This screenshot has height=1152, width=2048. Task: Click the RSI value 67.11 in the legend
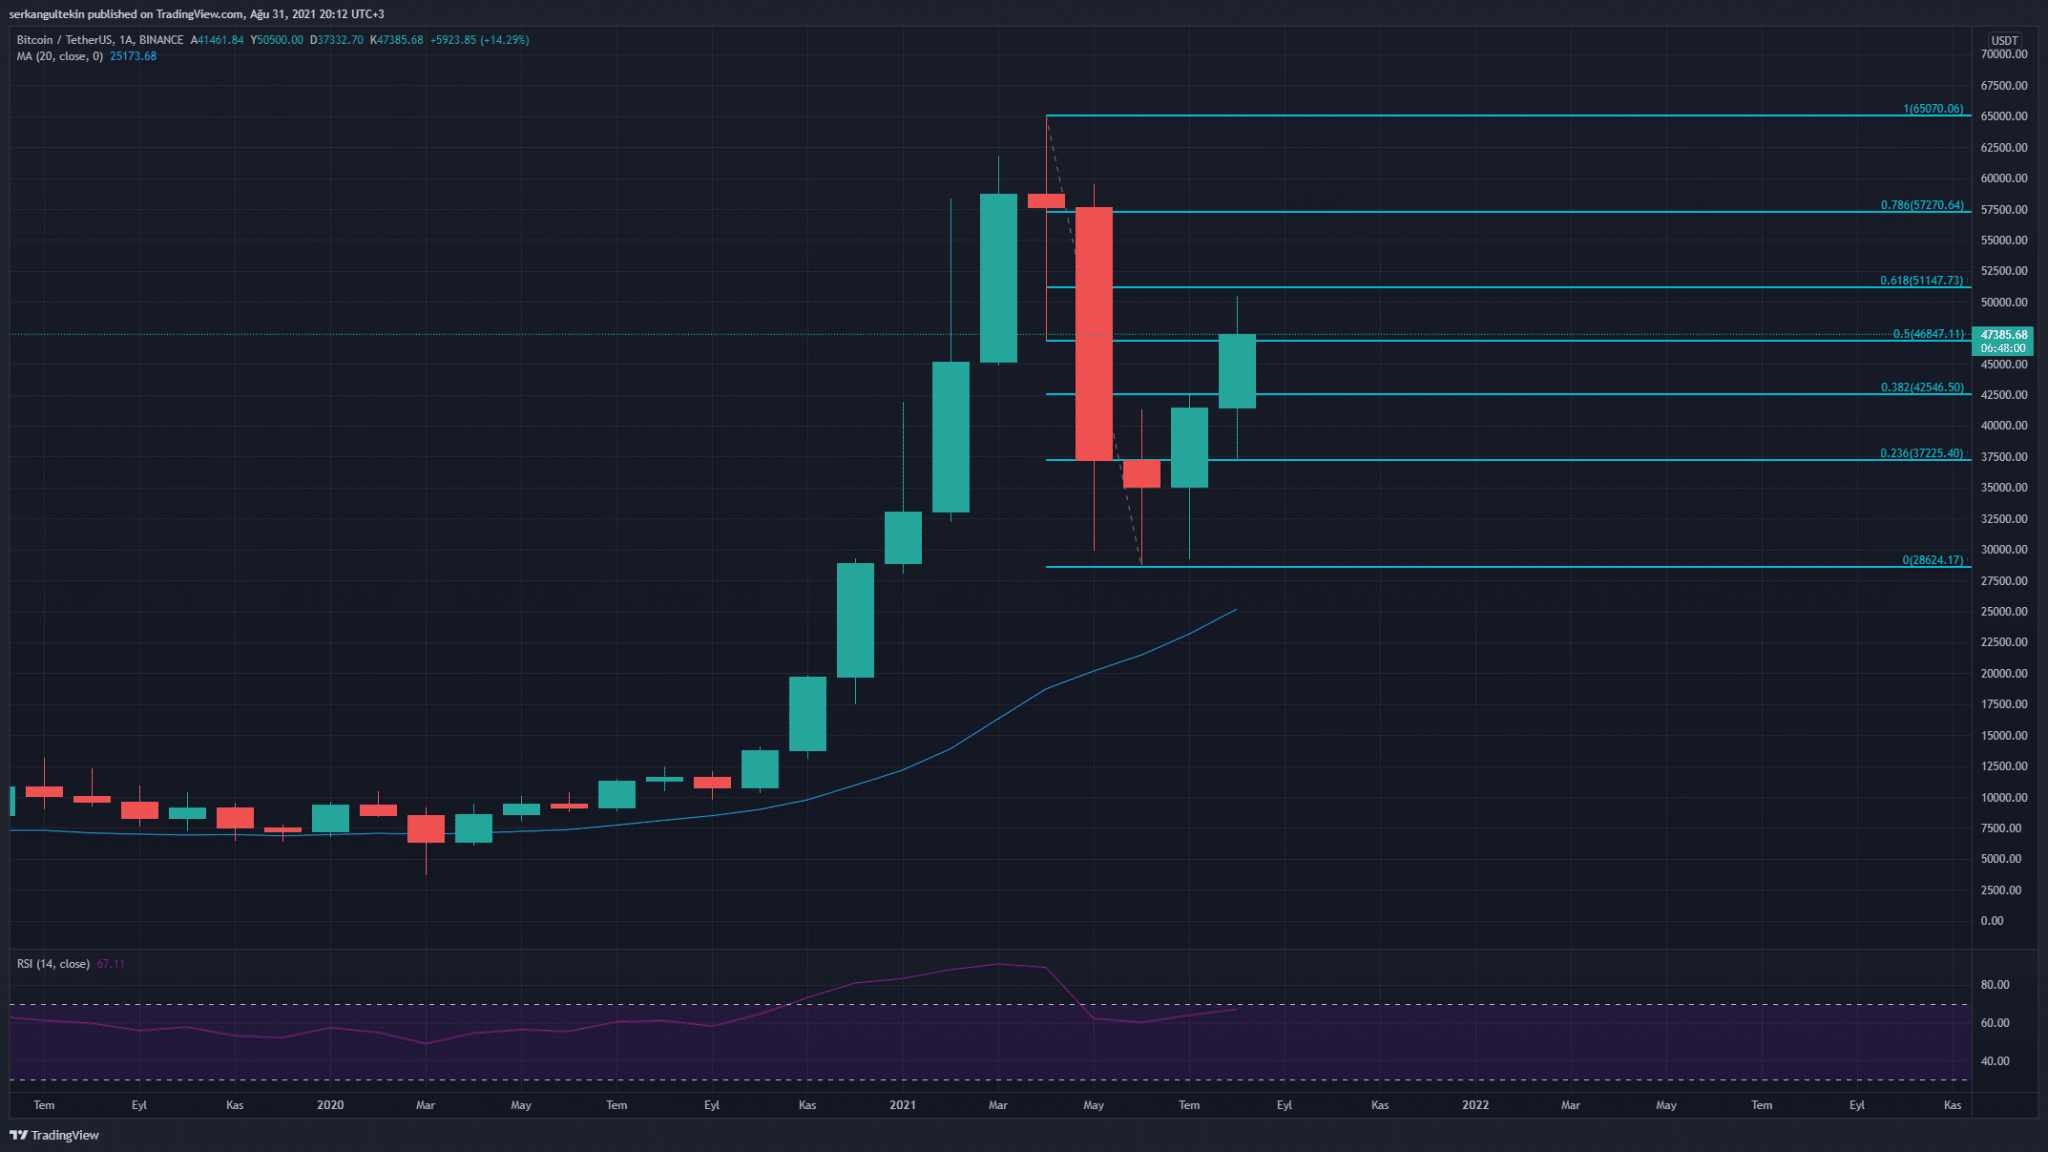point(111,964)
